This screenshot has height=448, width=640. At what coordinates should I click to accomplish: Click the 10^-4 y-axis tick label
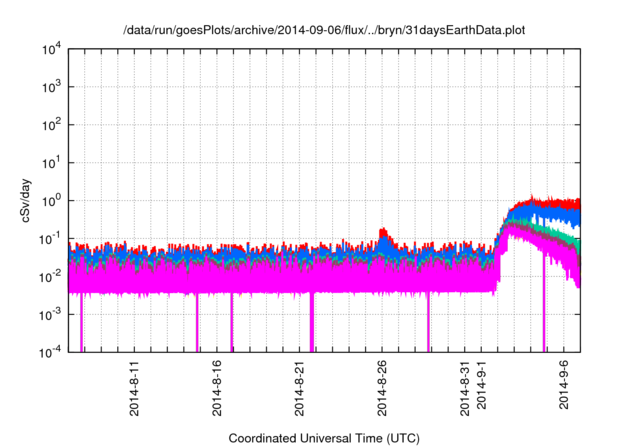pos(50,352)
